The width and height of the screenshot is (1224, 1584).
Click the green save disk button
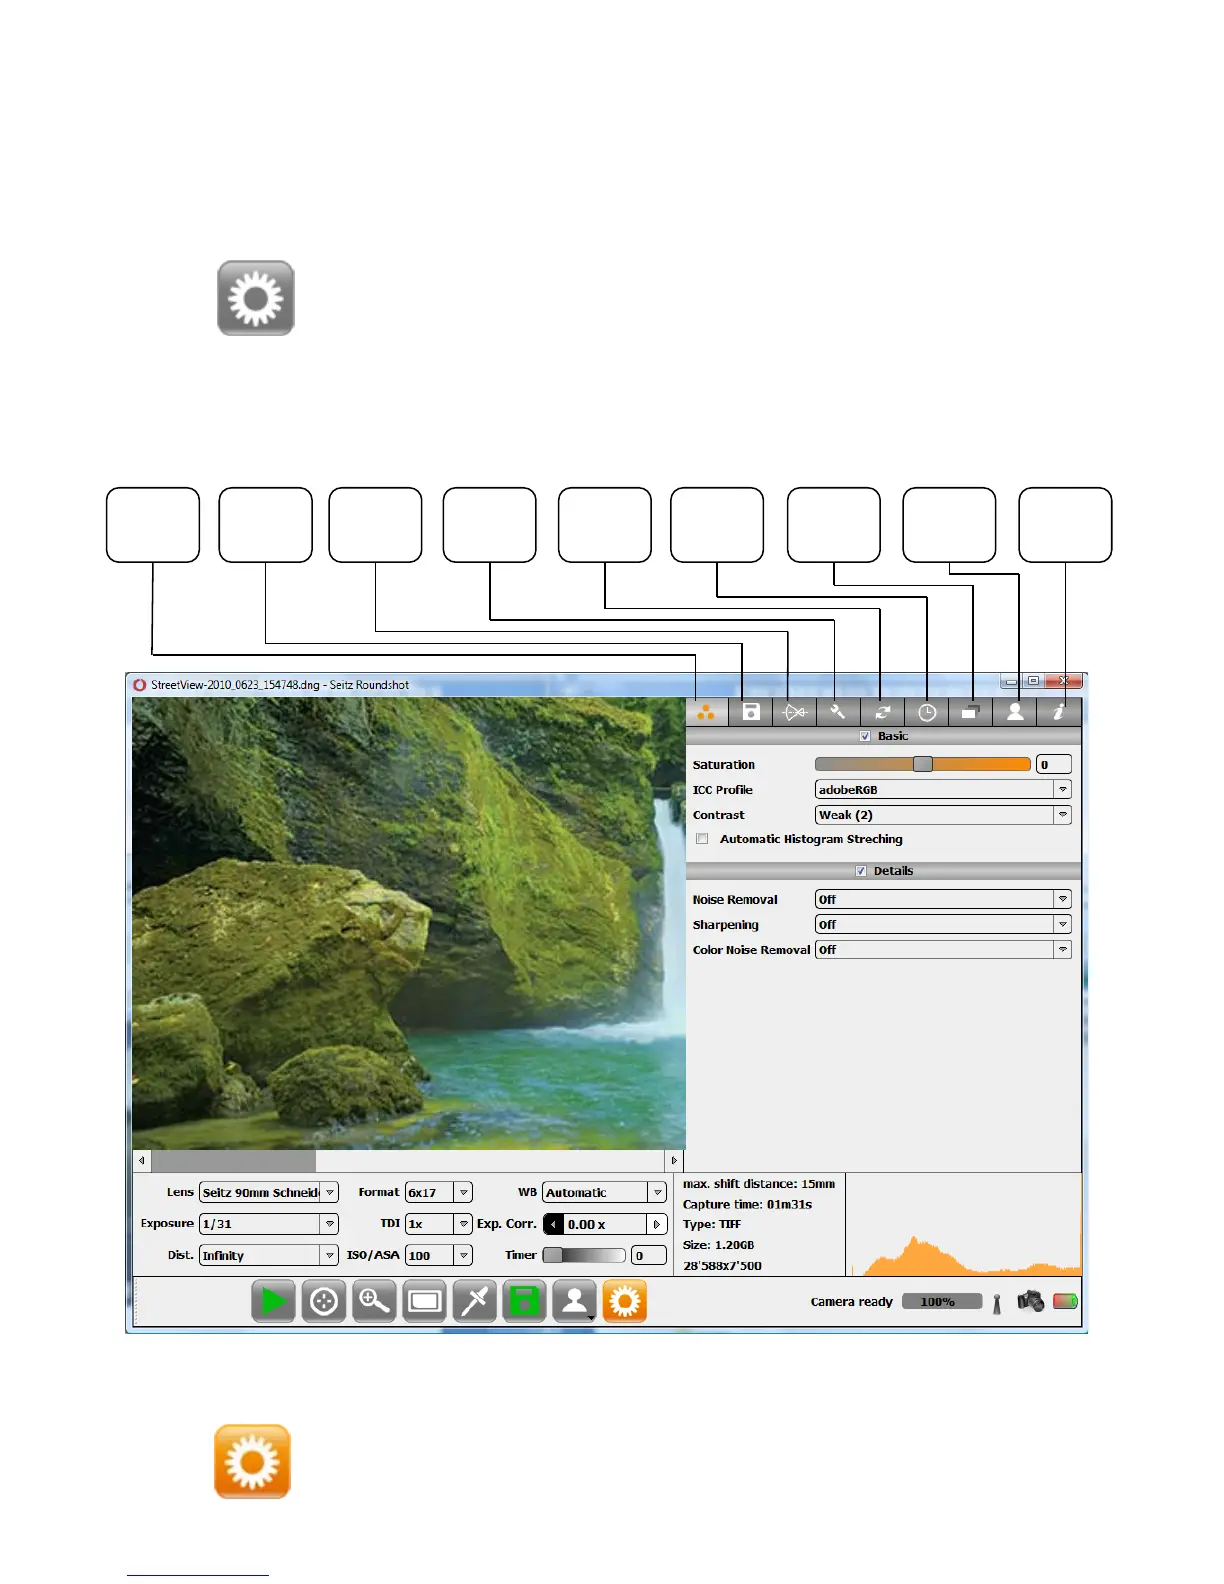[x=524, y=1301]
